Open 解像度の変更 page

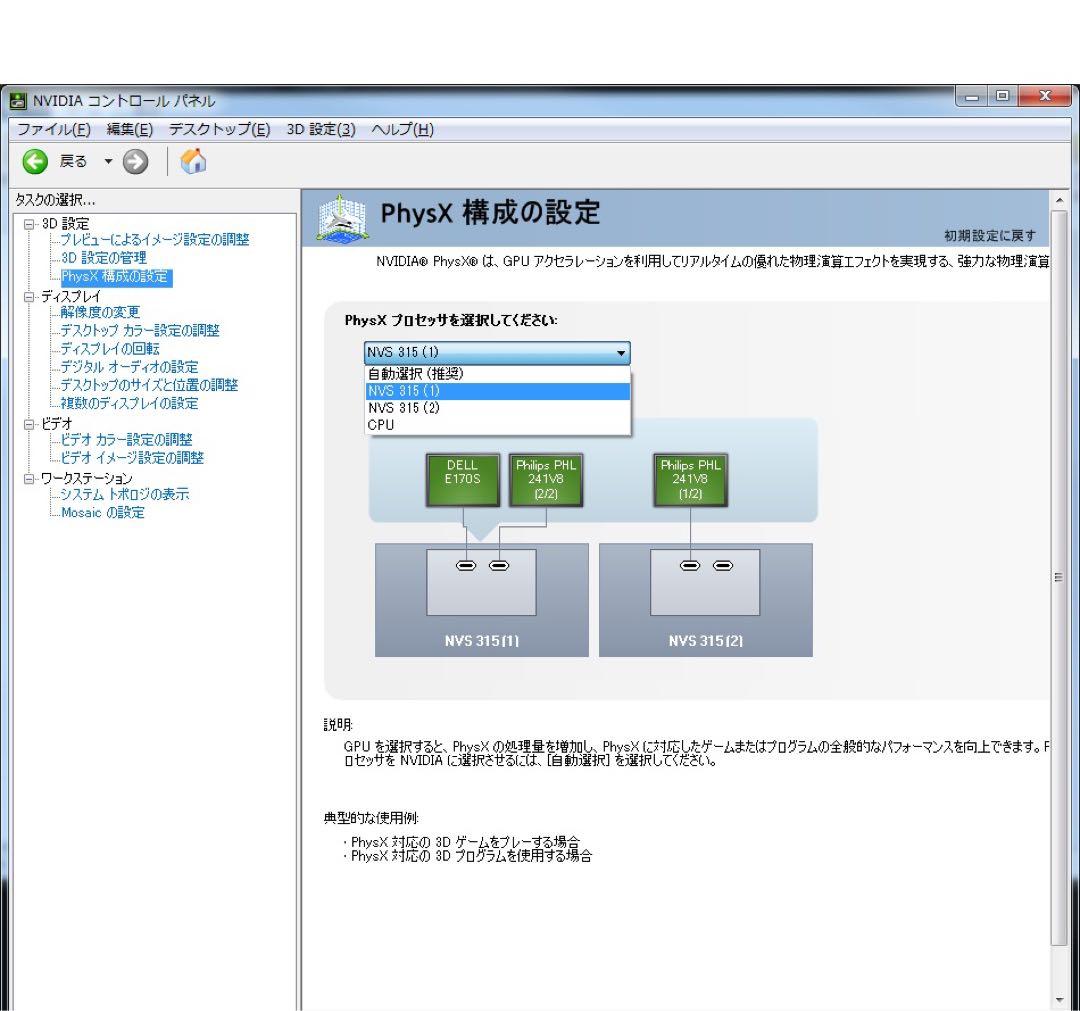click(x=100, y=312)
